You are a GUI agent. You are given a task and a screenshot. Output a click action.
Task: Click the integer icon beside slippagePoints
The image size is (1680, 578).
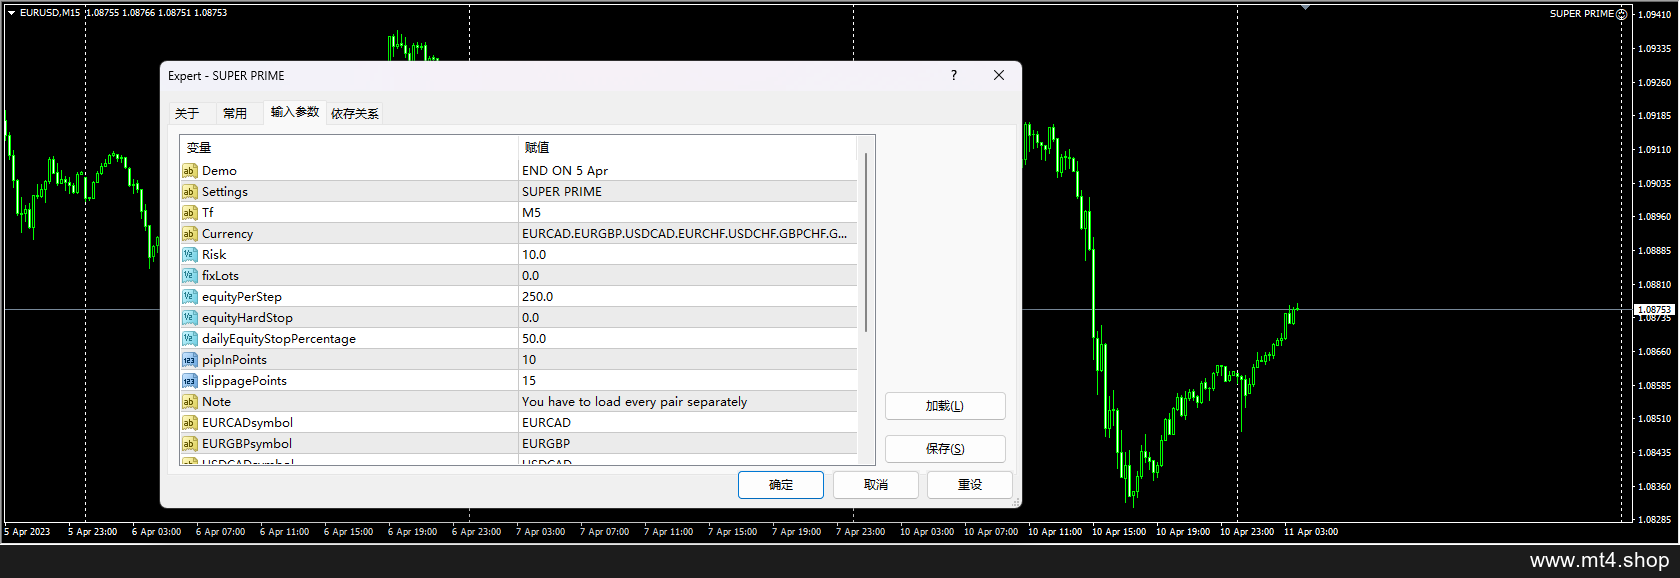[189, 381]
